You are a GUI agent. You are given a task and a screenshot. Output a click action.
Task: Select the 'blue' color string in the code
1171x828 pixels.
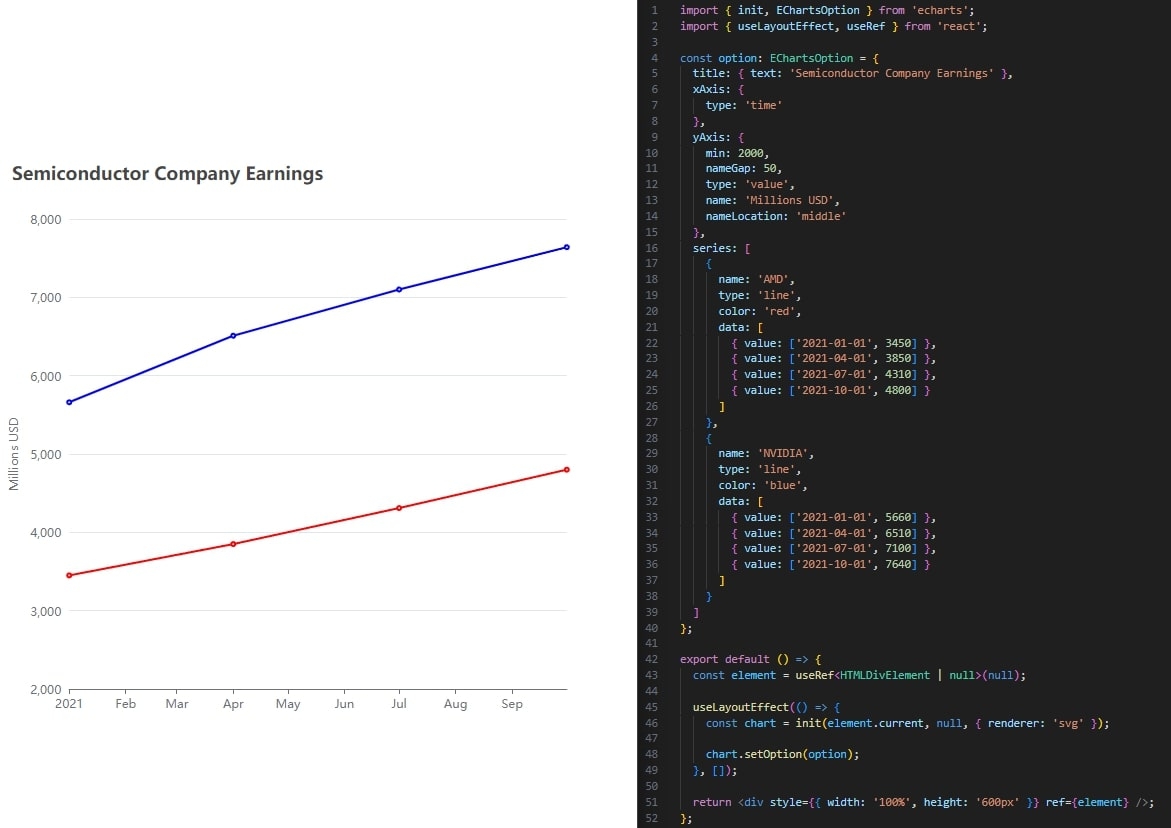point(781,485)
